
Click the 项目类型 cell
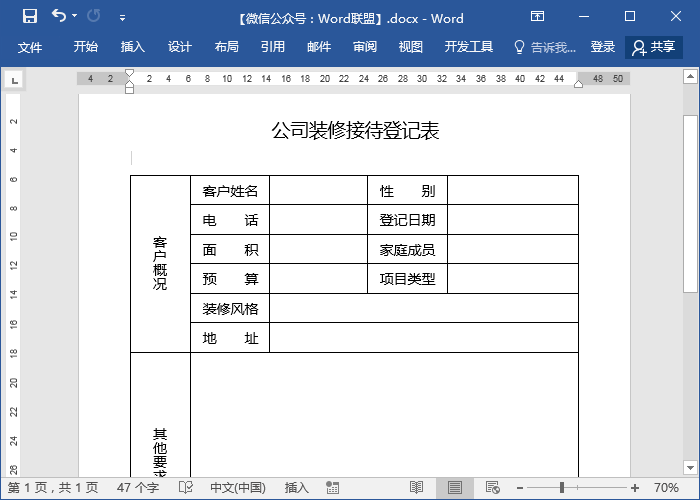407,279
